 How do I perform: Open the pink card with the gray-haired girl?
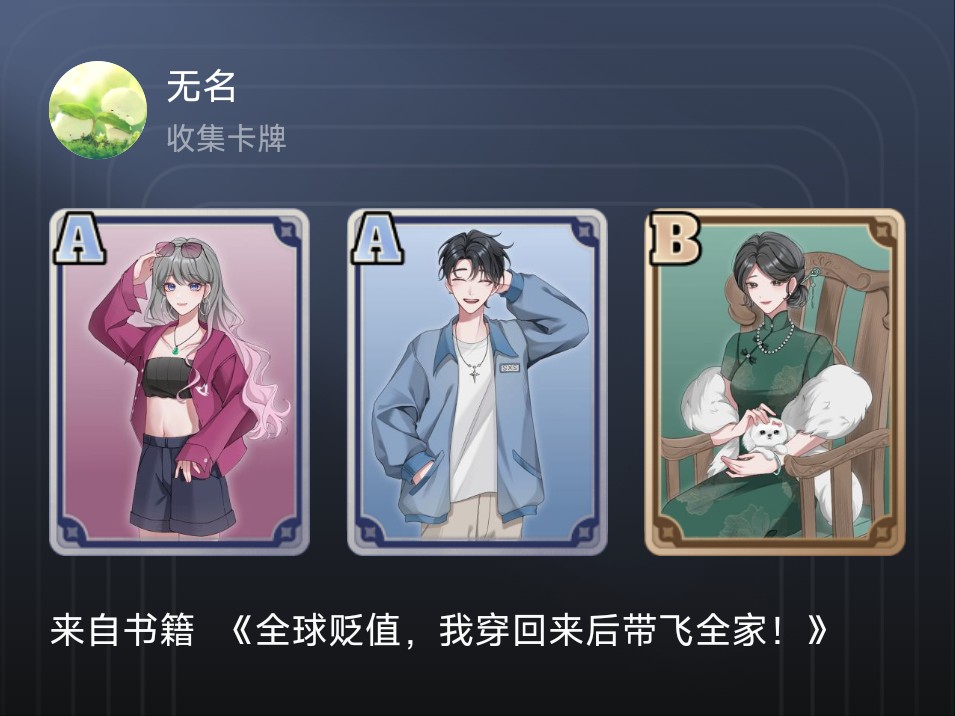pyautogui.click(x=180, y=382)
